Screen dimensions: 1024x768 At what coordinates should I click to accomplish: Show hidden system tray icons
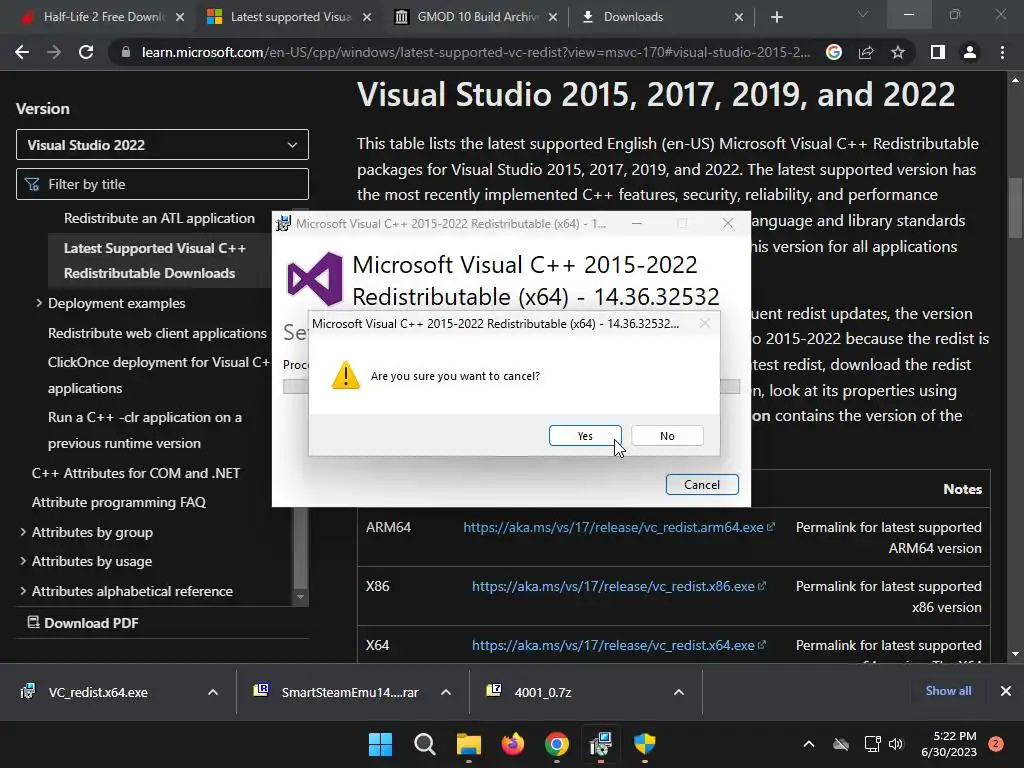pyautogui.click(x=808, y=744)
